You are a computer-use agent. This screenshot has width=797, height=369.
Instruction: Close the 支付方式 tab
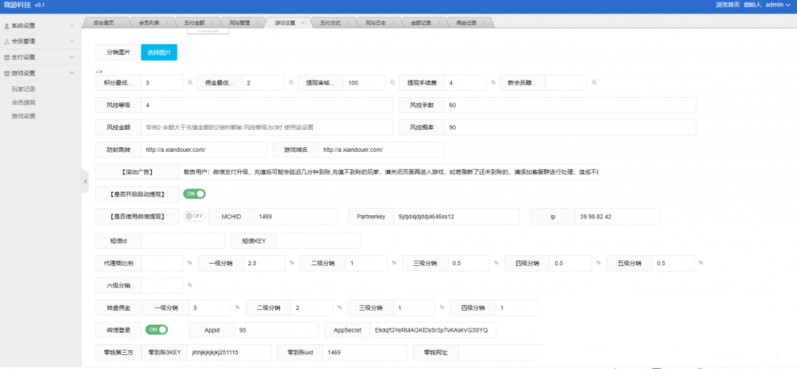click(x=348, y=23)
